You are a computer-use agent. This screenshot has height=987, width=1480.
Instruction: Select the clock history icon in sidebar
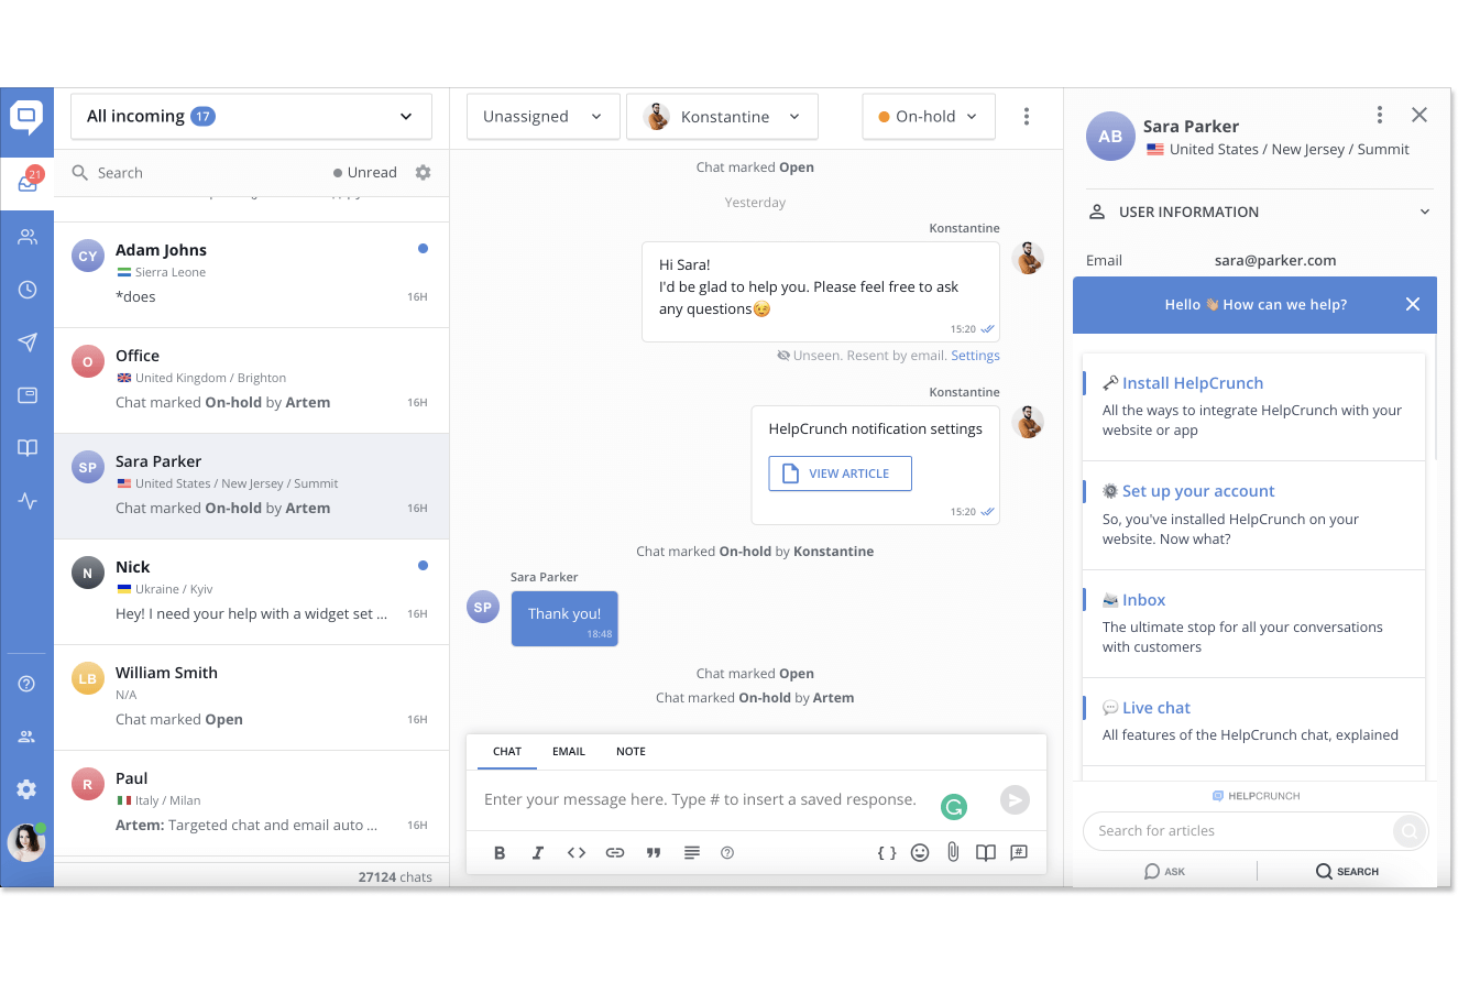click(27, 289)
